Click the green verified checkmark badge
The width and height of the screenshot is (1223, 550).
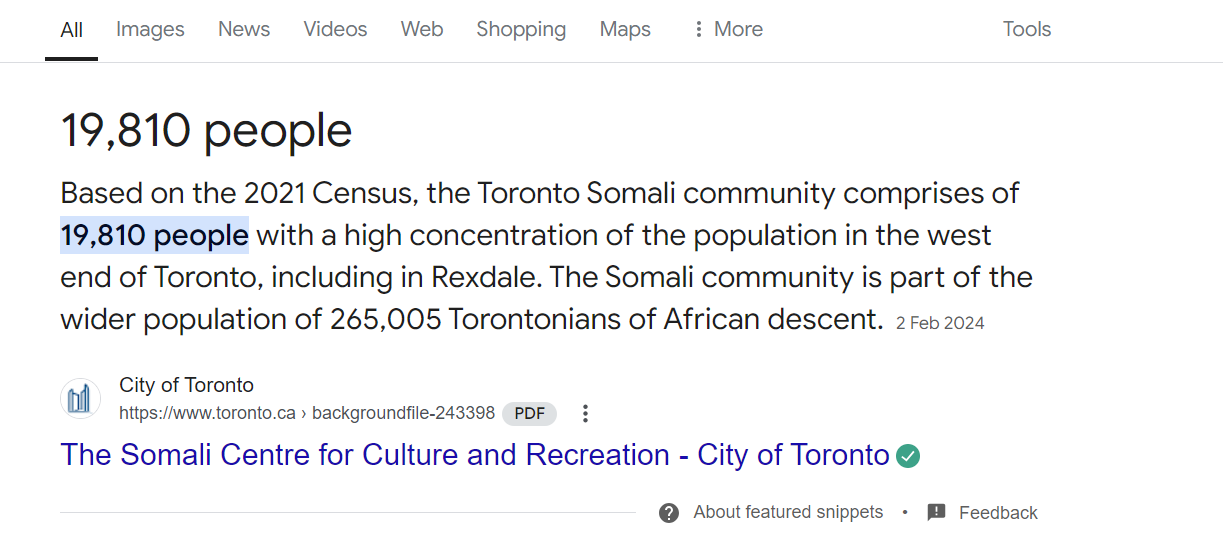pos(908,456)
